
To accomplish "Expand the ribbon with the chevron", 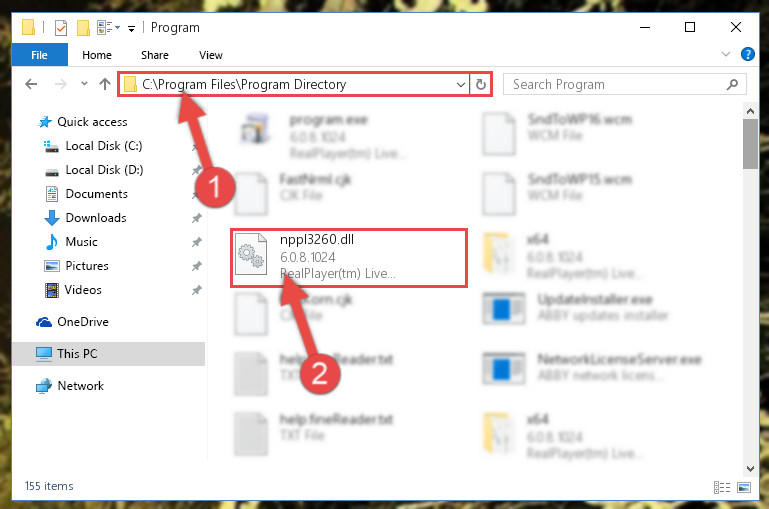I will coord(726,54).
